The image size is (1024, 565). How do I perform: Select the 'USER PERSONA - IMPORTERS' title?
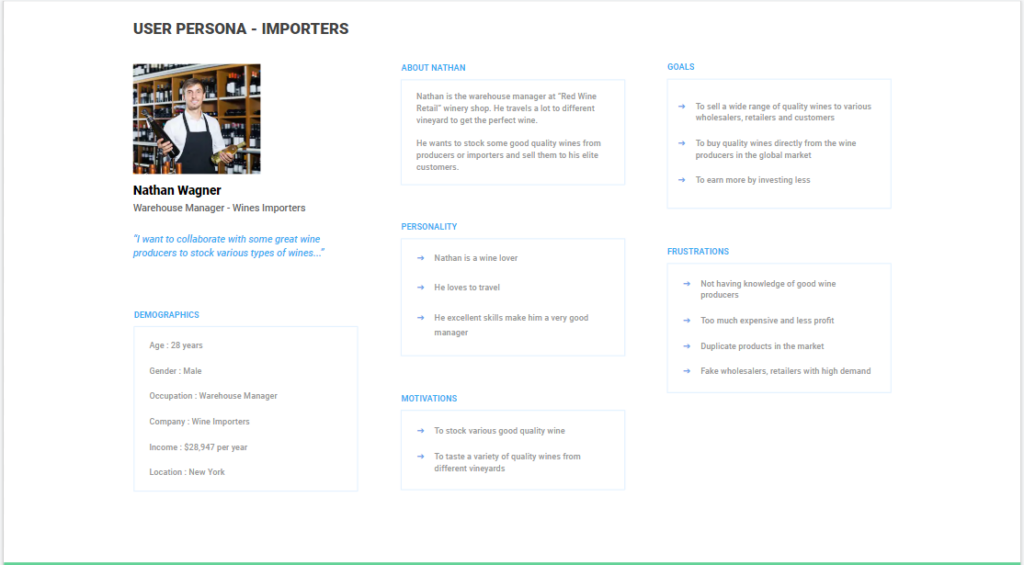point(241,29)
